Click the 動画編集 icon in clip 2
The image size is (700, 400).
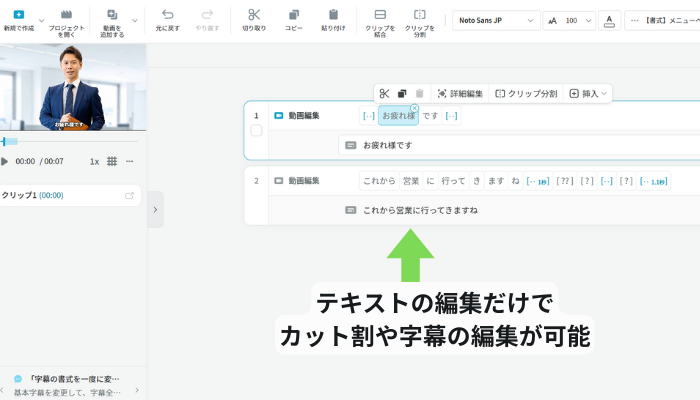(279, 181)
